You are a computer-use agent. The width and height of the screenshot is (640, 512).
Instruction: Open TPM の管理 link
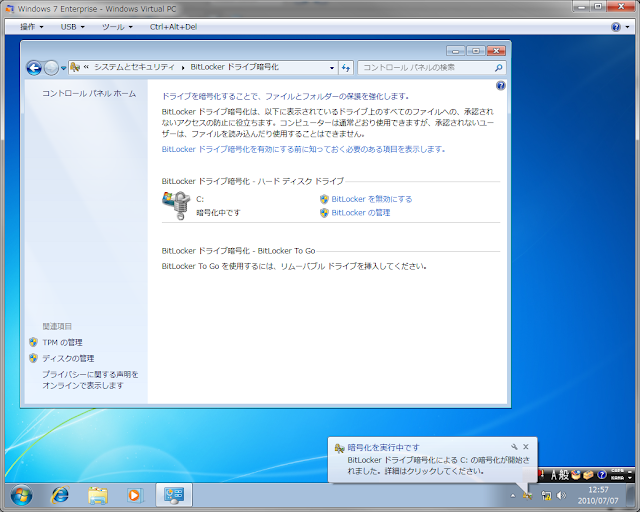click(x=62, y=343)
